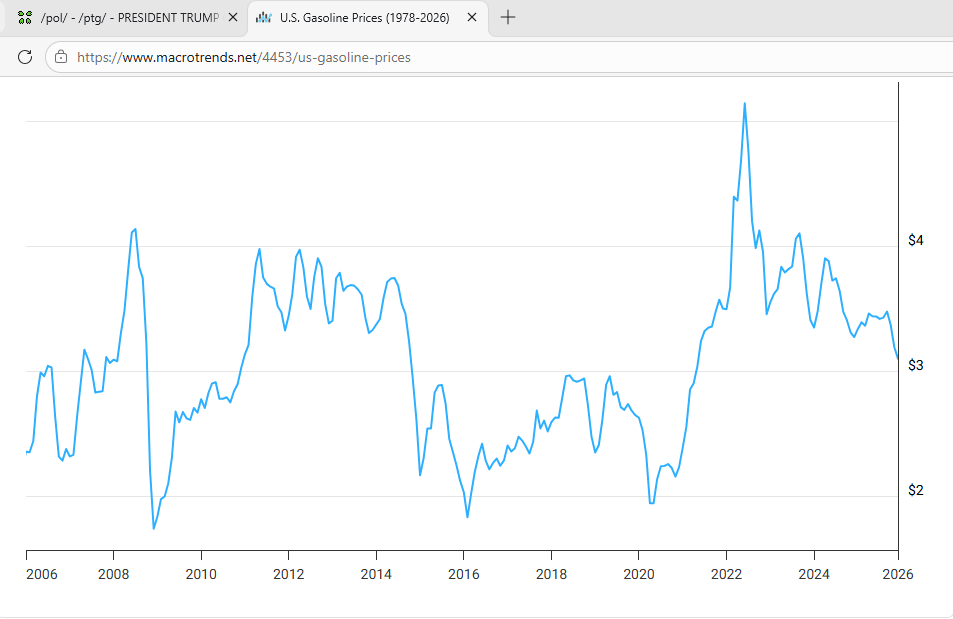Click the 2024 x-axis label
Viewport: 953px width, 619px height.
click(814, 574)
